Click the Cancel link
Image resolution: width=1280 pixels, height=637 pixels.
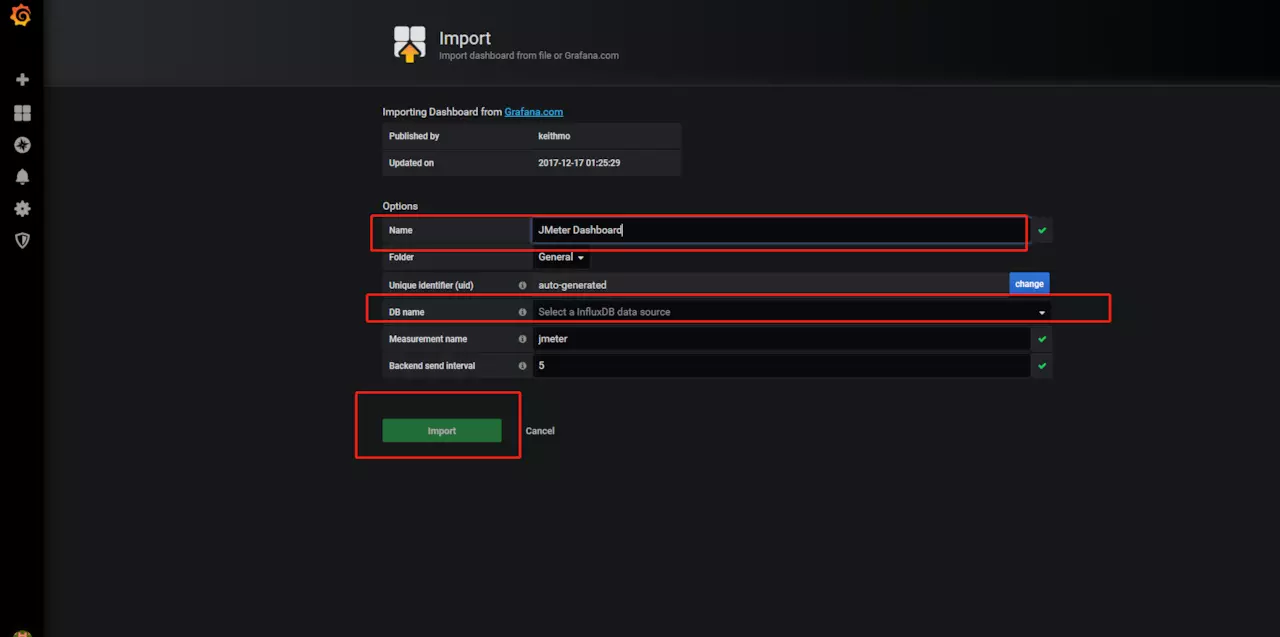(540, 431)
